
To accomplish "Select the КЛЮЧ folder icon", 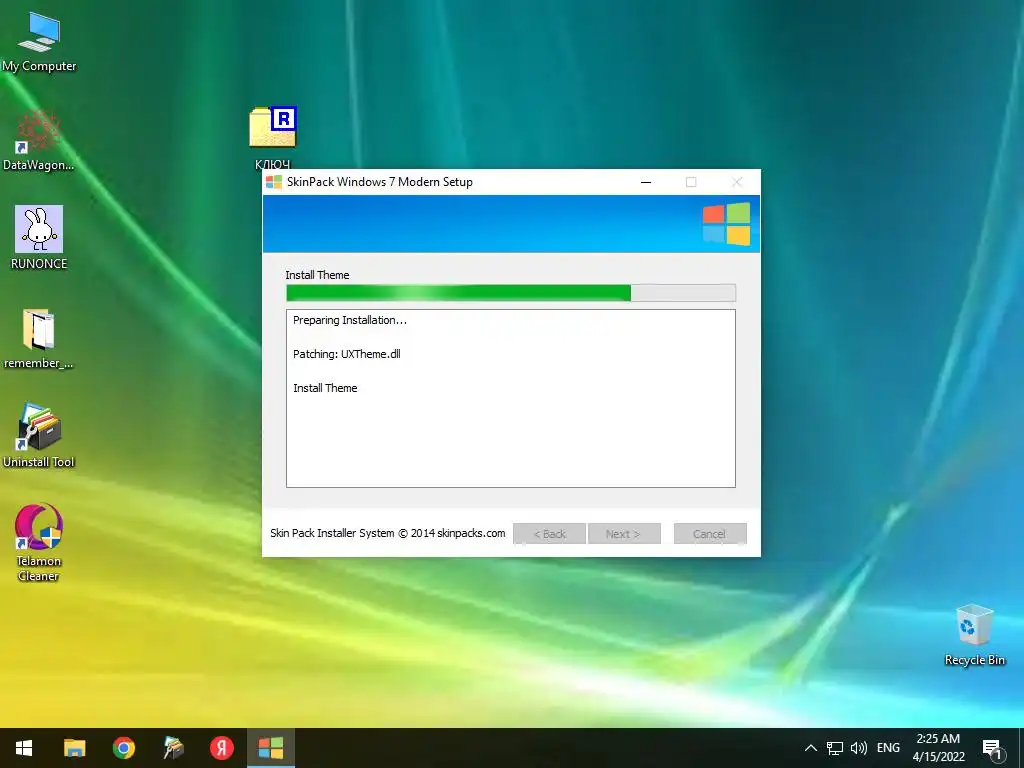I will click(272, 137).
